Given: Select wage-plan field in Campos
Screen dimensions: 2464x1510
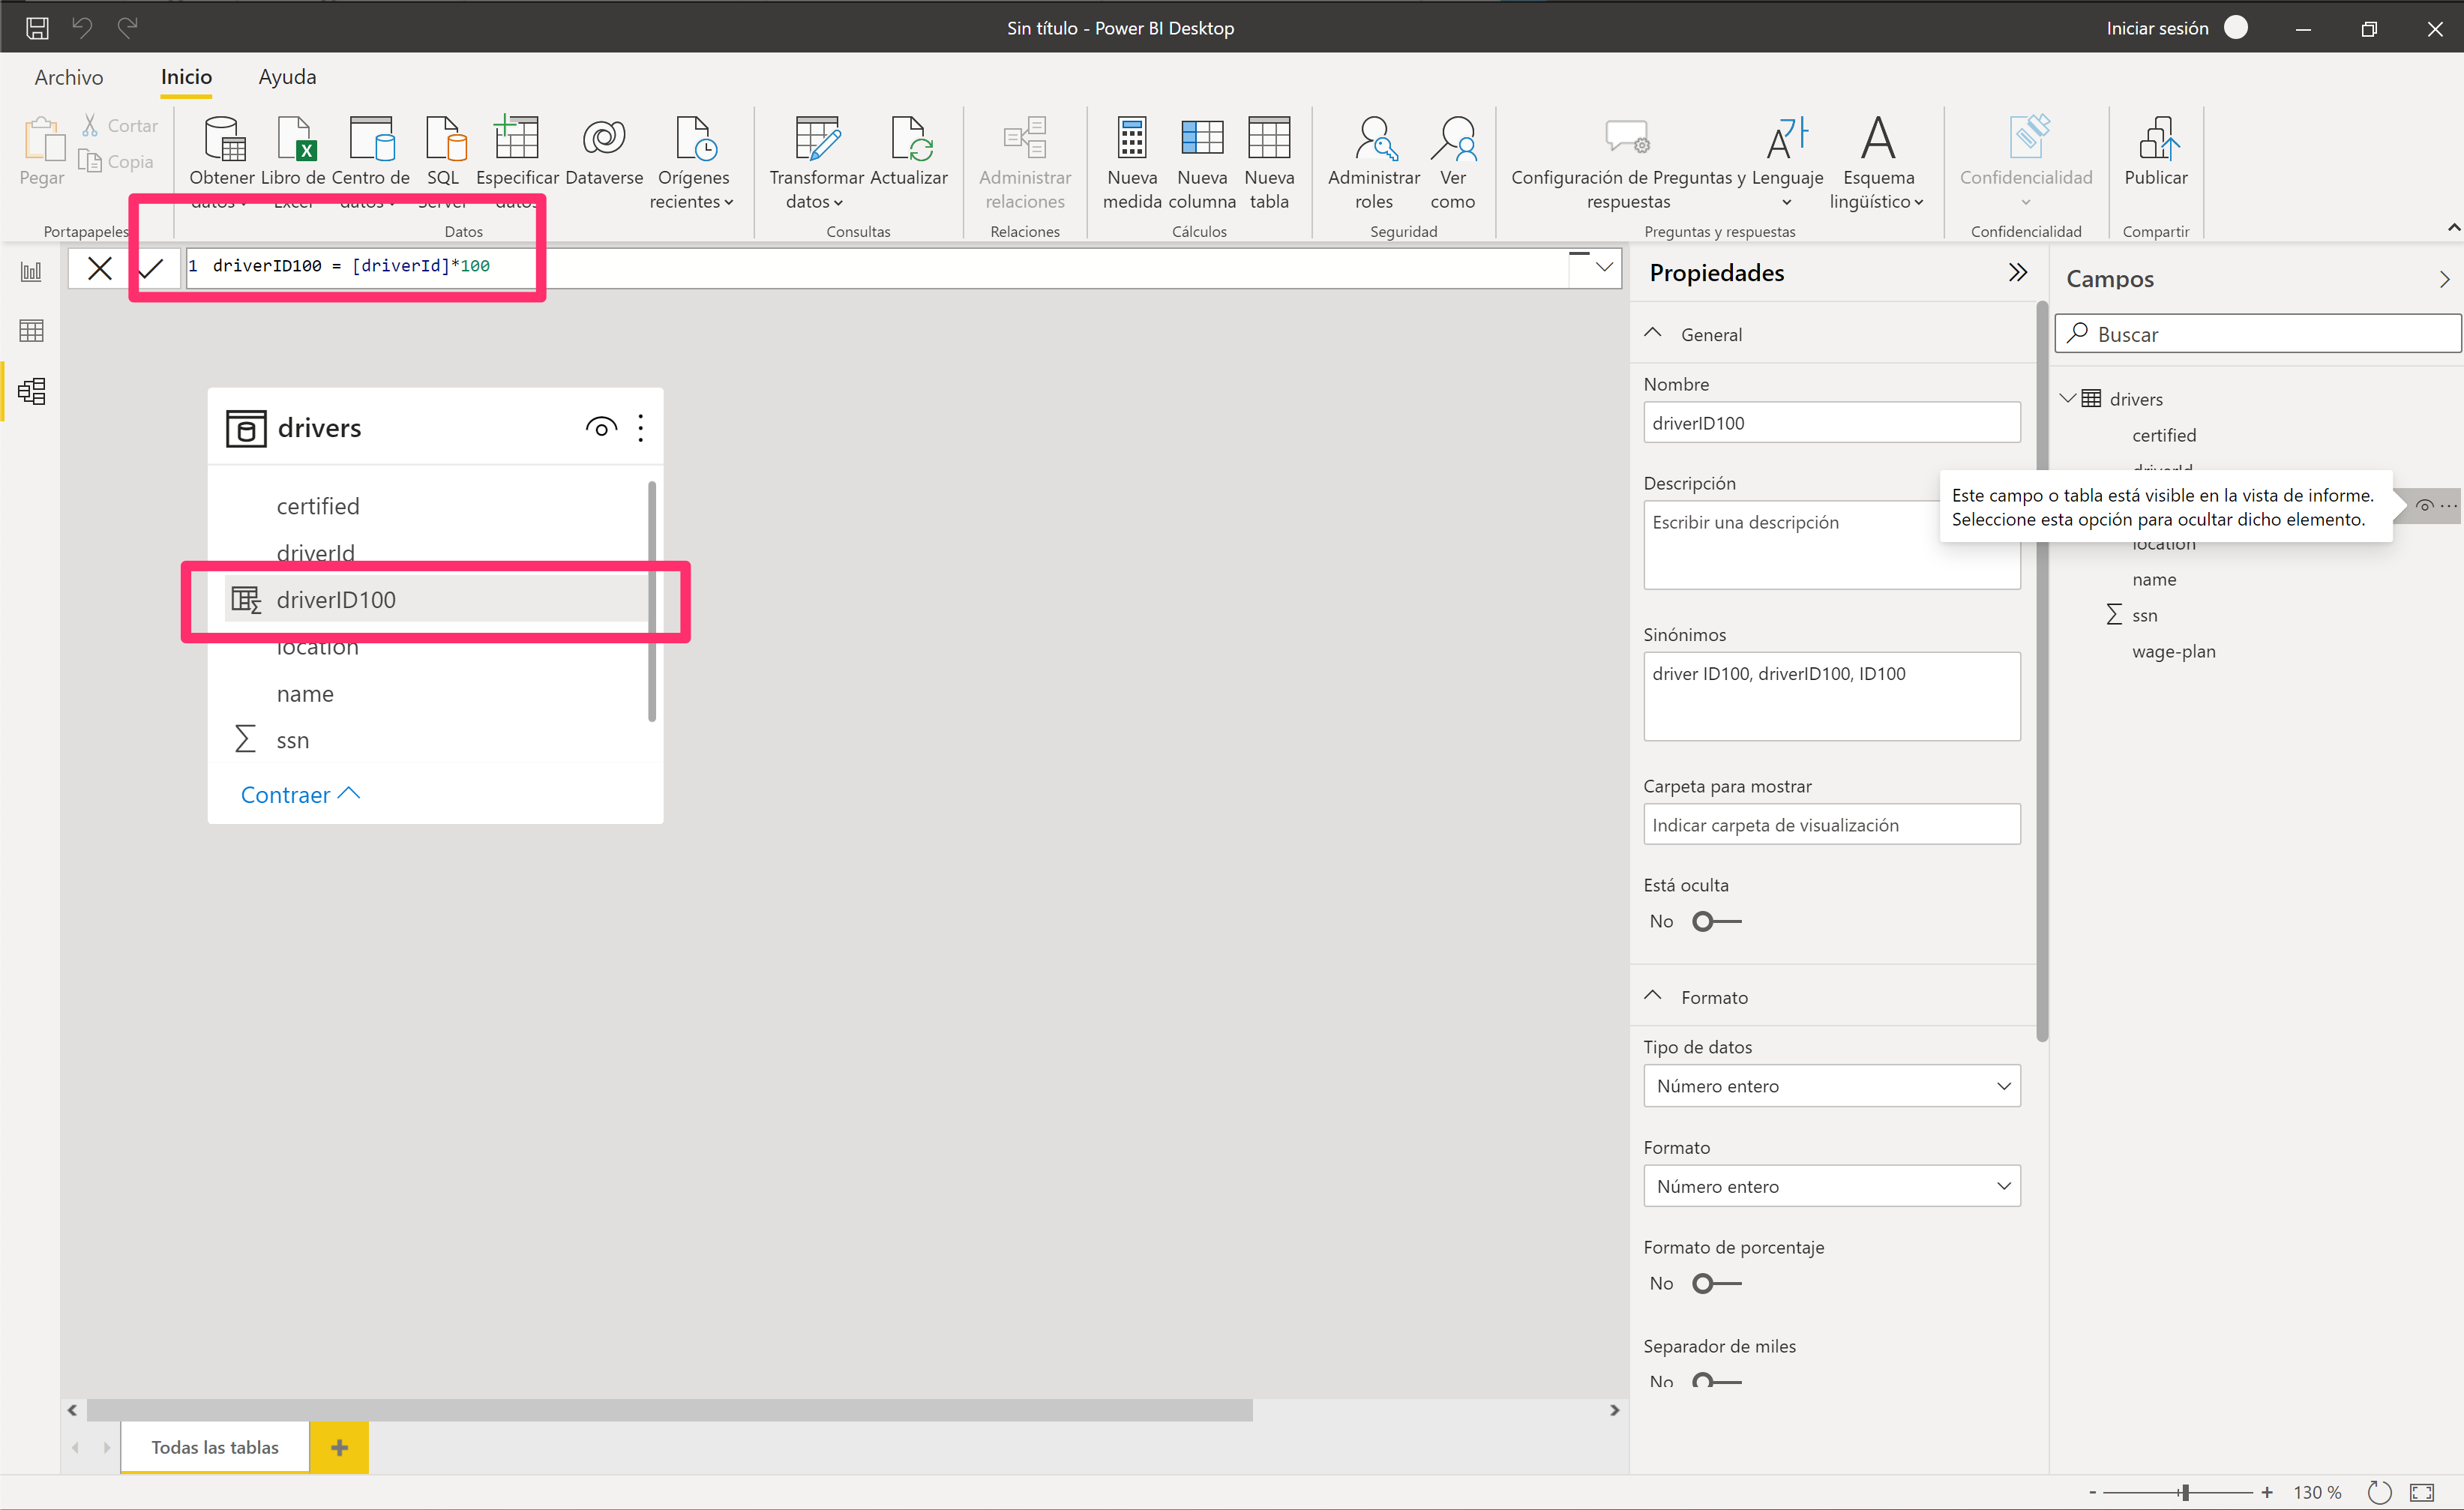Looking at the screenshot, I should point(2173,651).
